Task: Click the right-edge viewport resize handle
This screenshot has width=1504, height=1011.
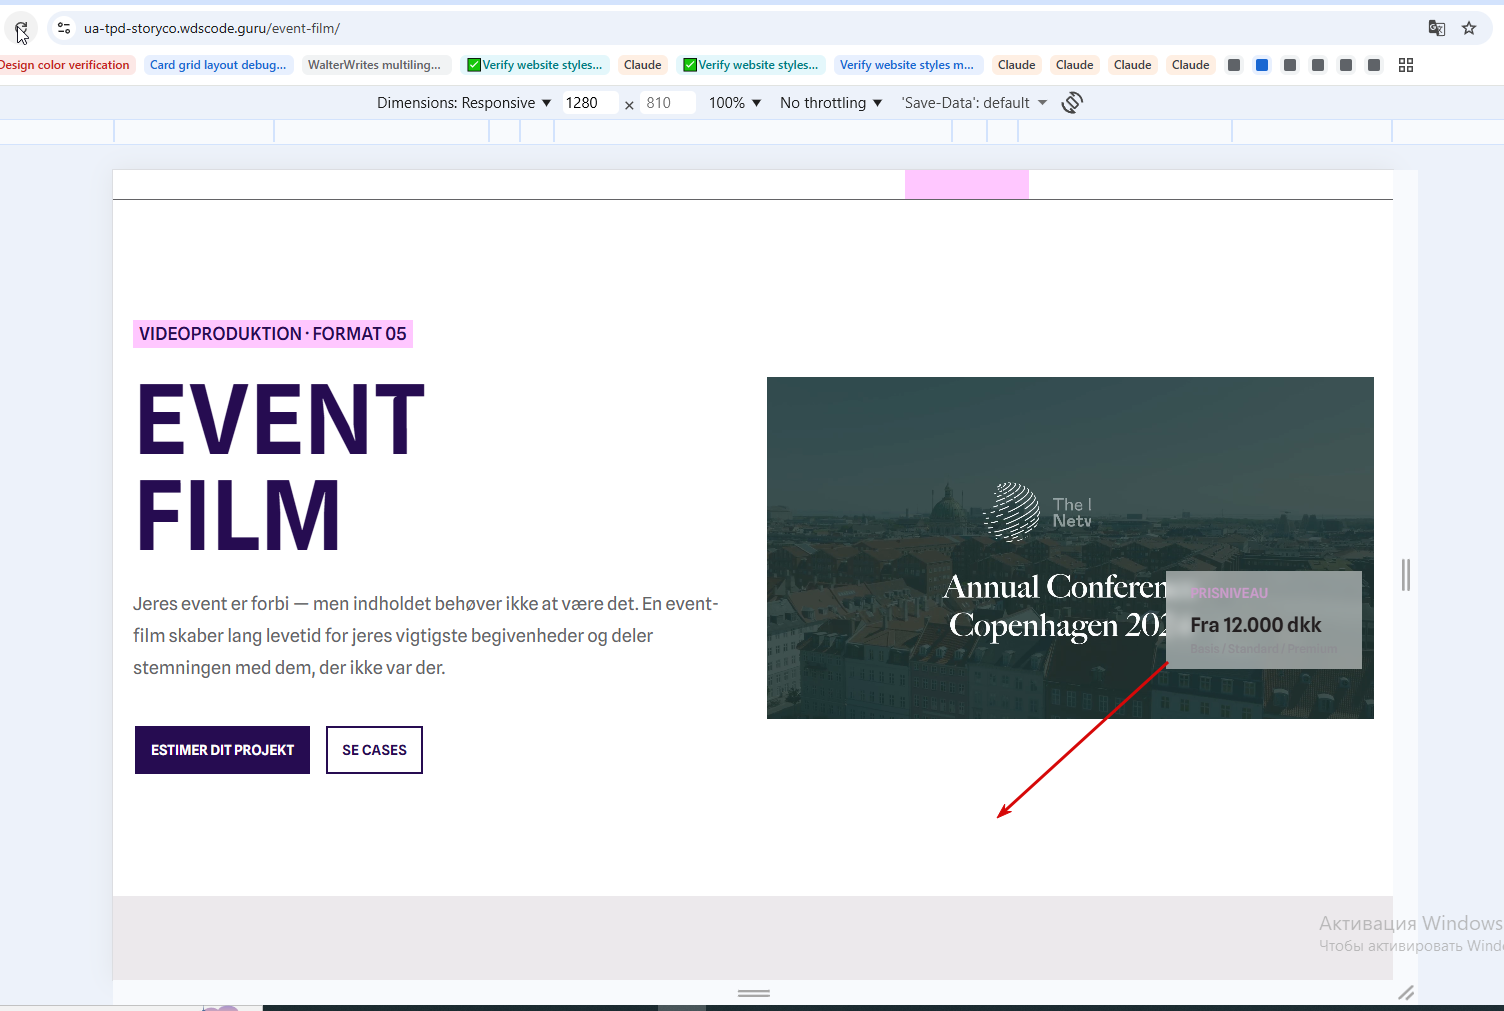Action: (1406, 575)
